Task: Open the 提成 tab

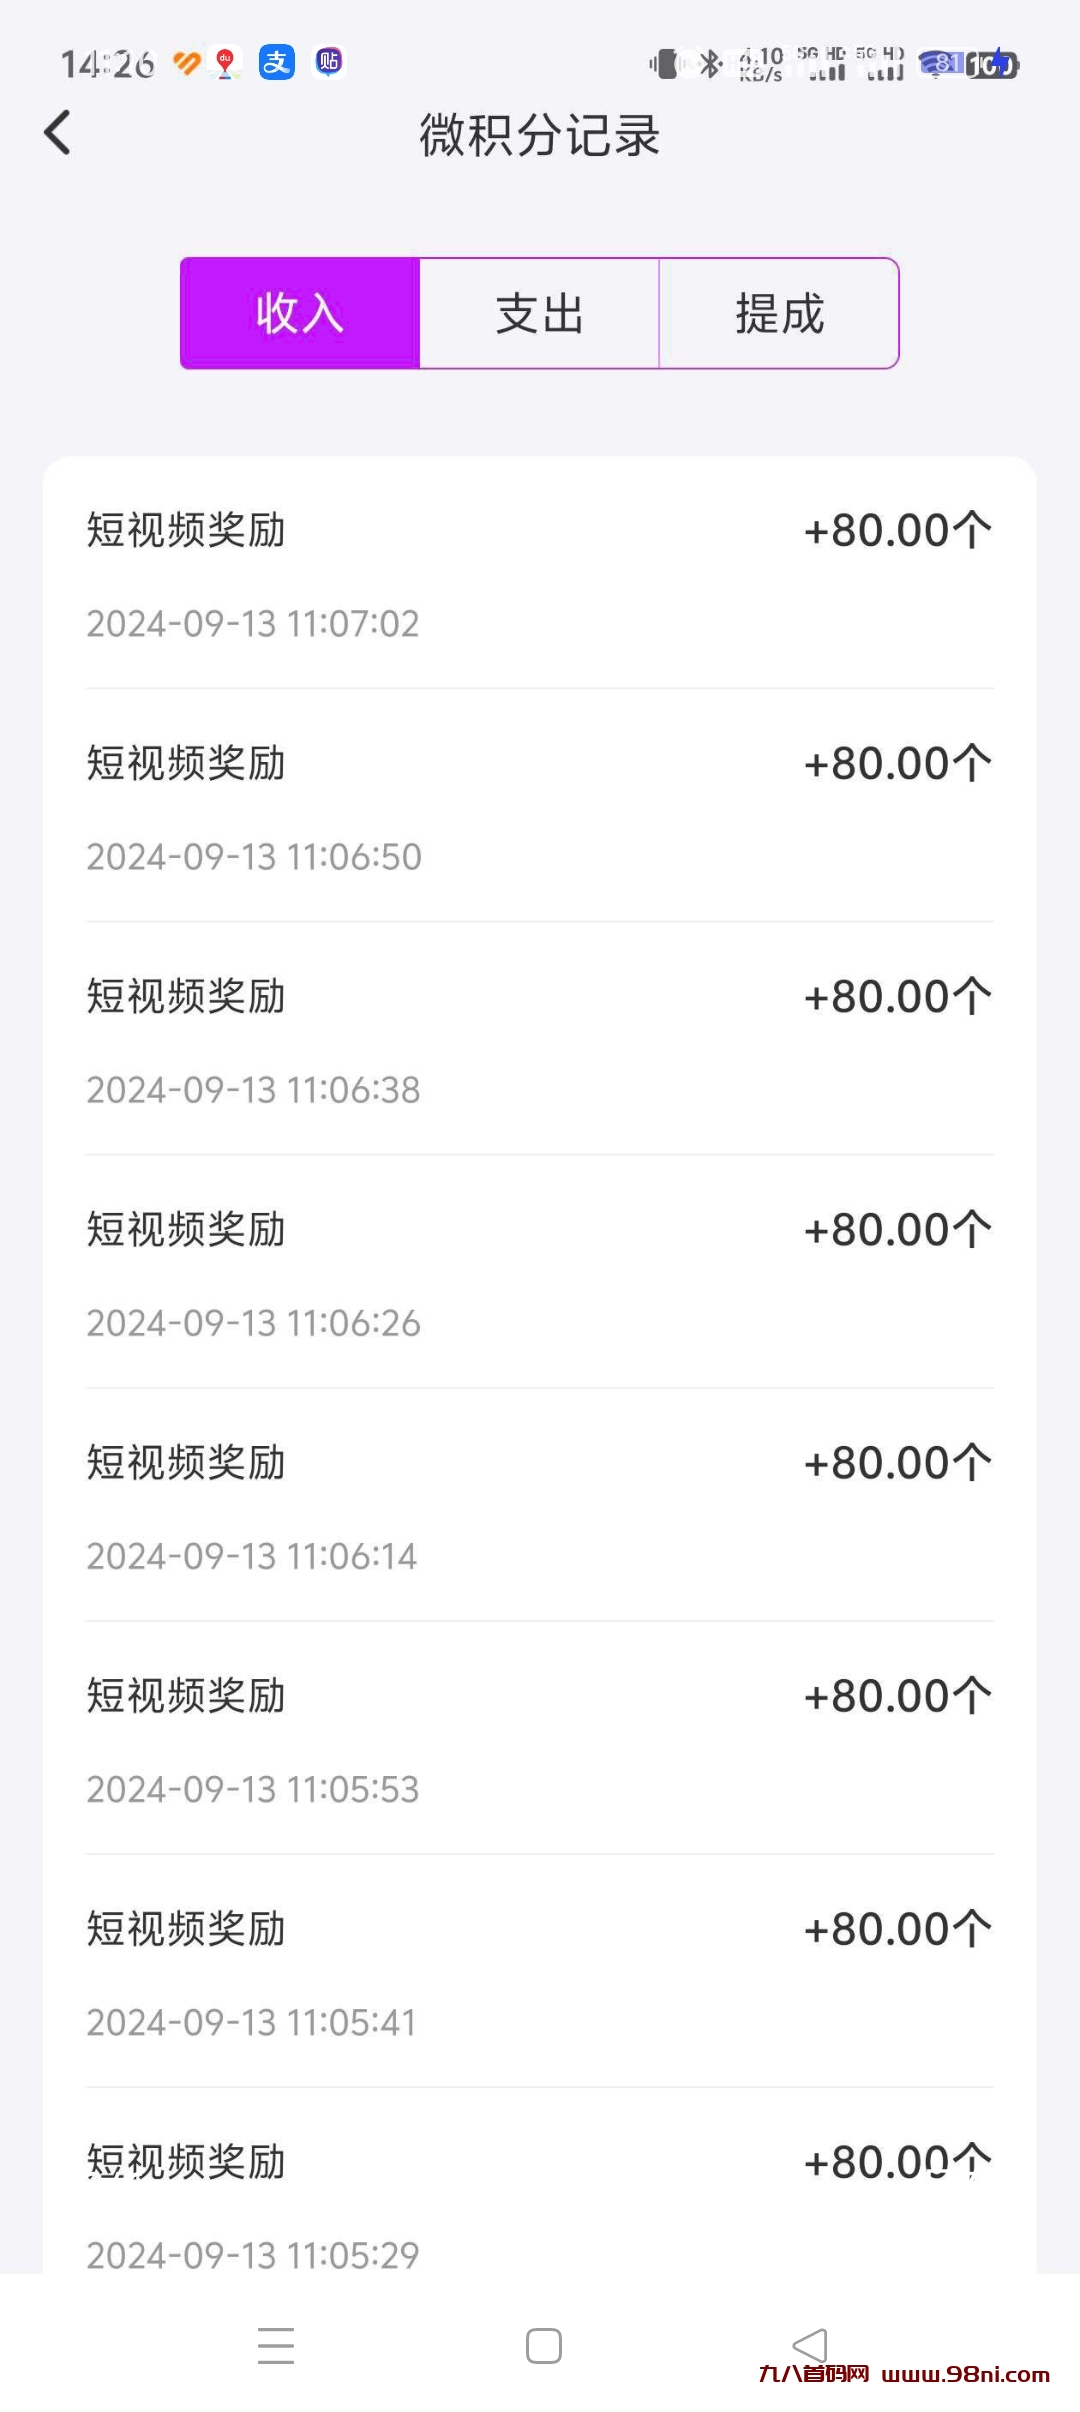Action: coord(779,313)
